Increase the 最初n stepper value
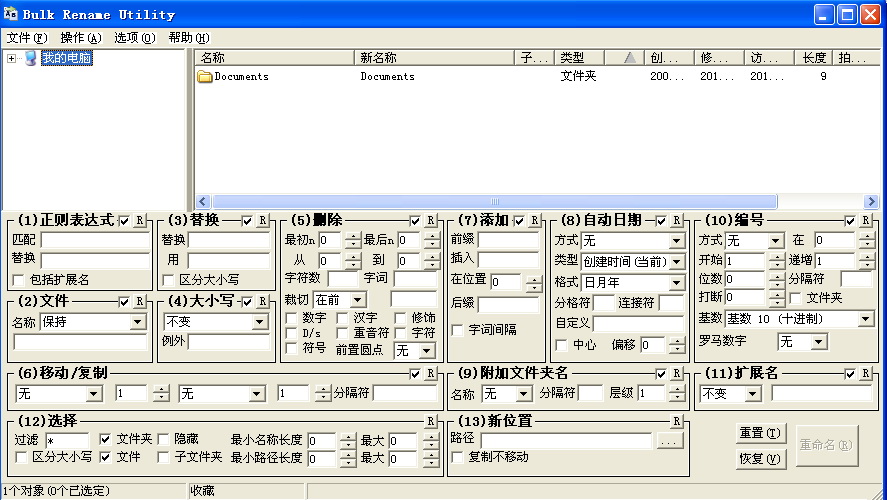 pos(353,236)
